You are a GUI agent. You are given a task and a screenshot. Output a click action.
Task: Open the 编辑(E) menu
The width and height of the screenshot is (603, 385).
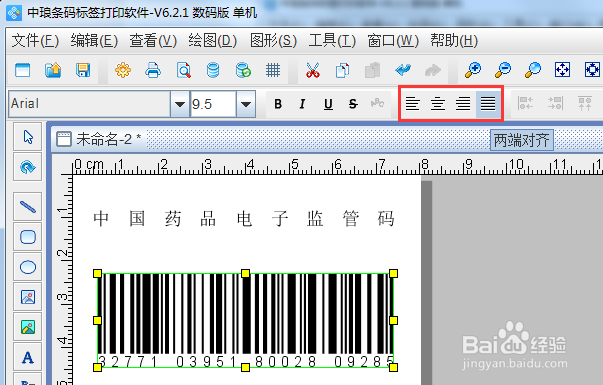coord(94,40)
